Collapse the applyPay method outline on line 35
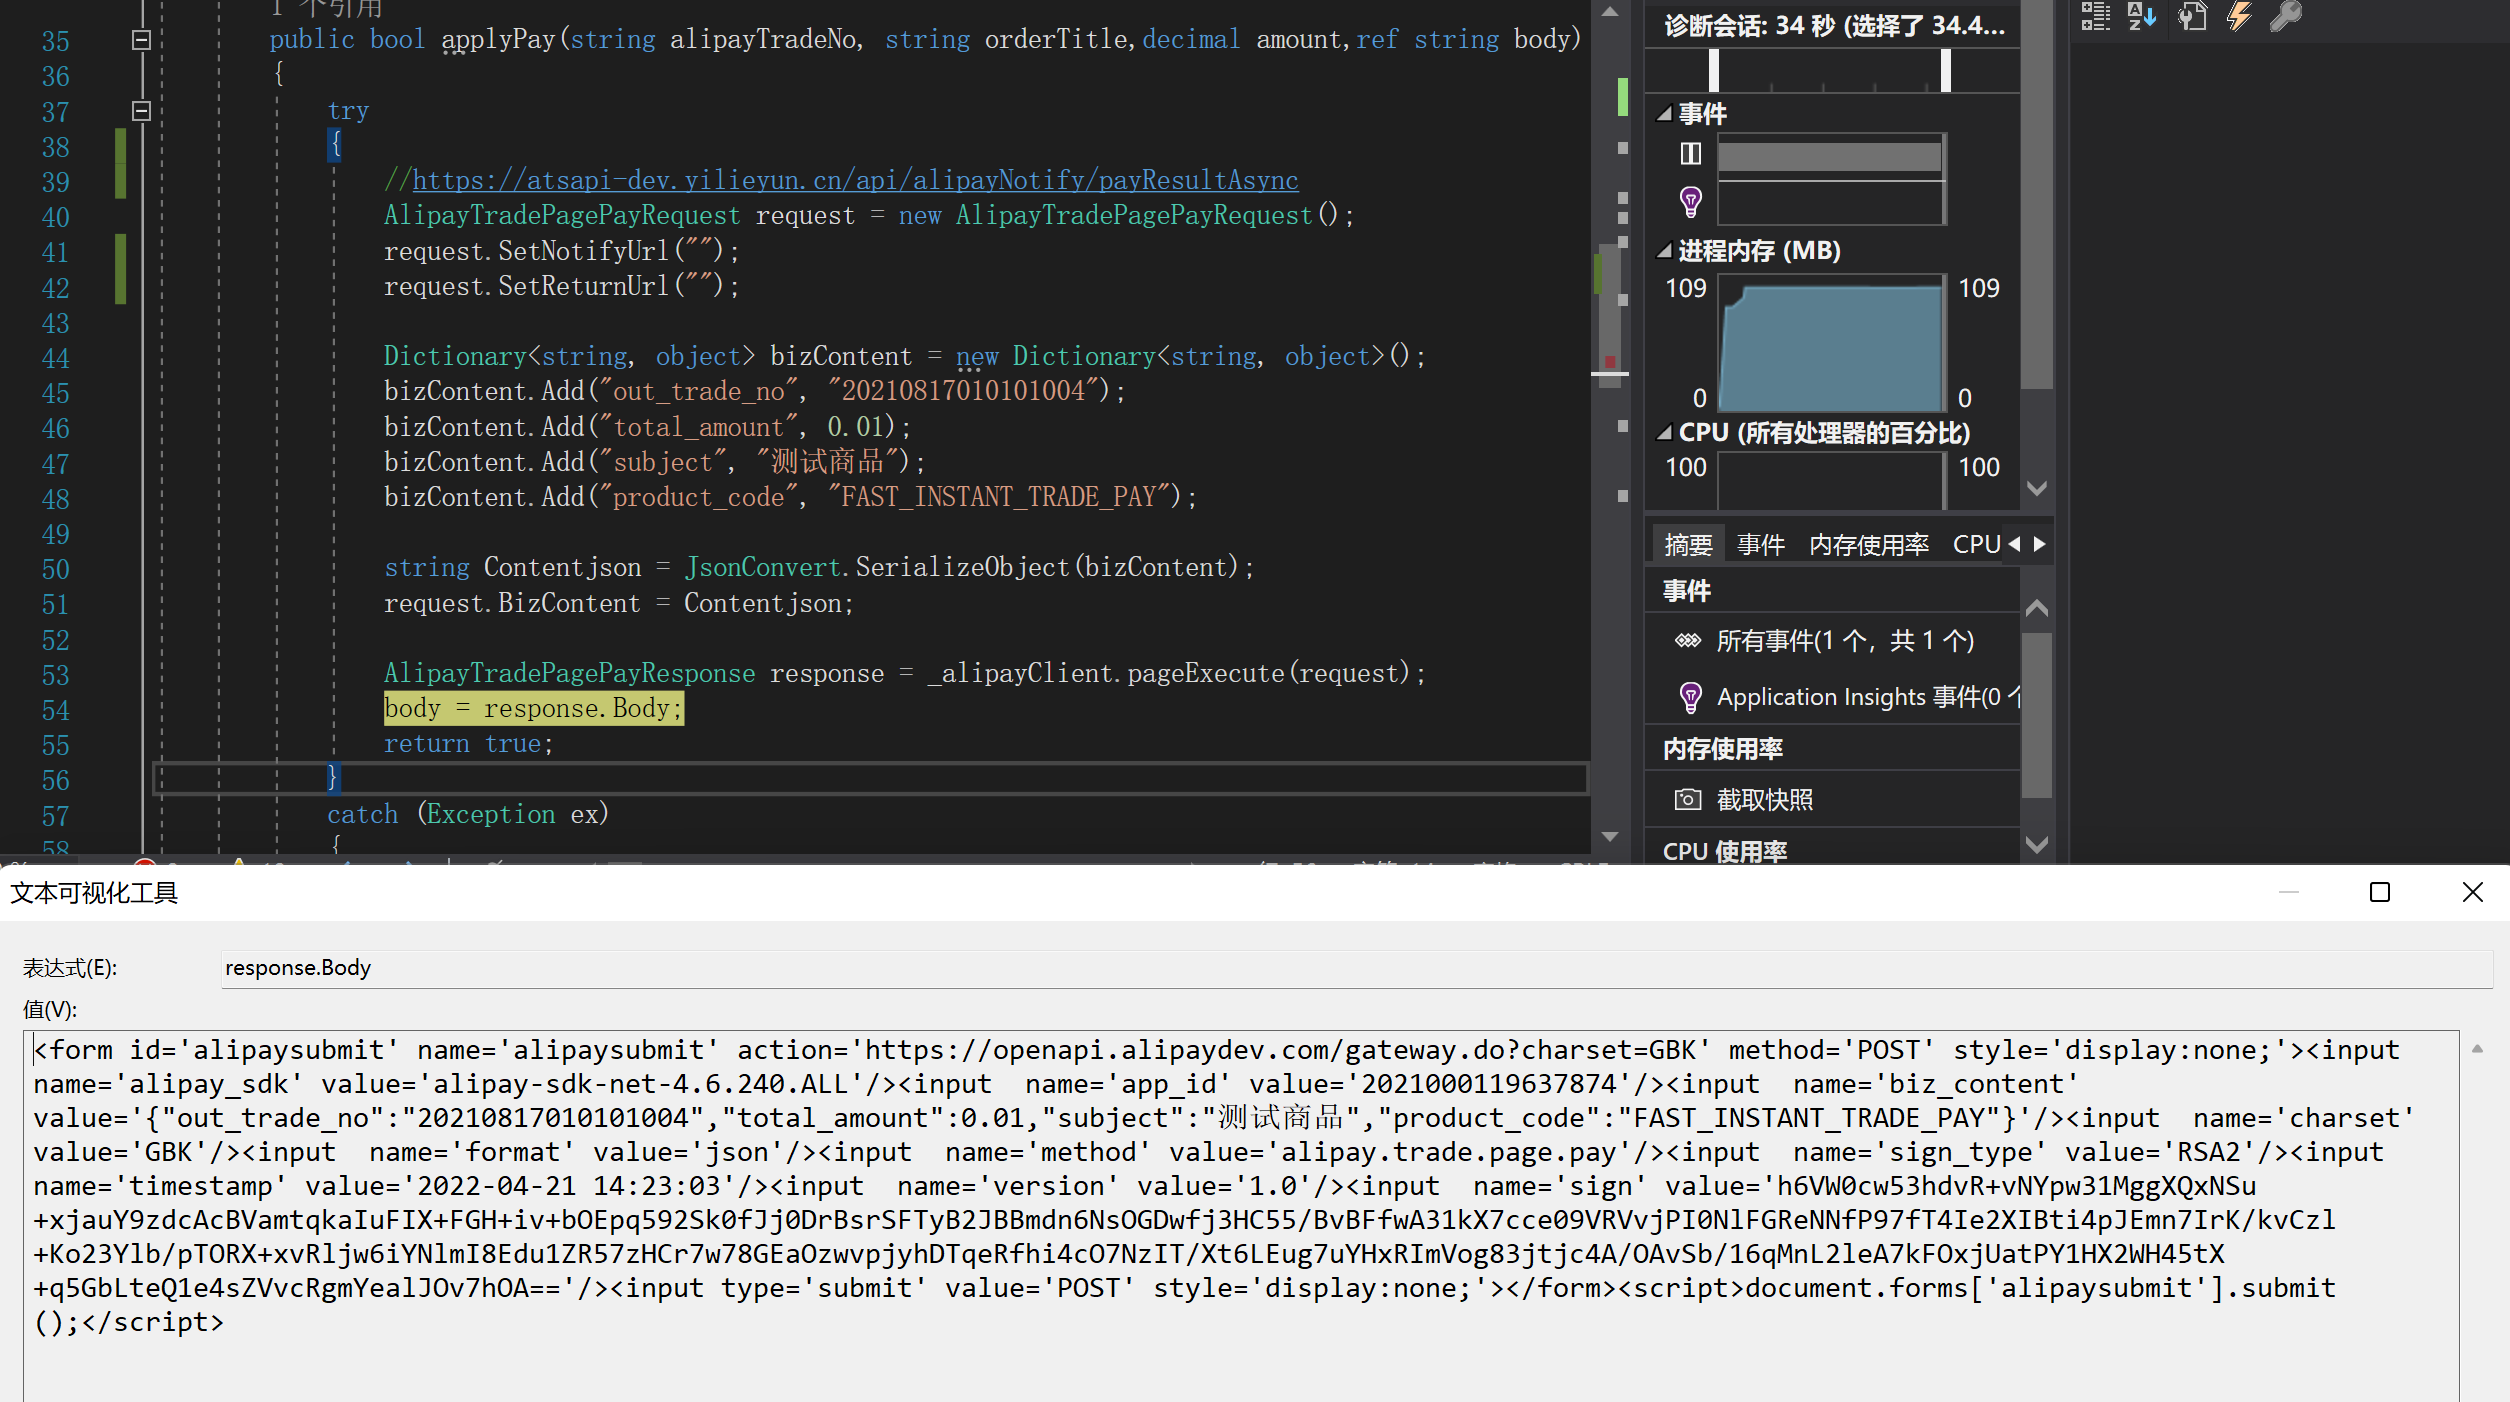2510x1402 pixels. [x=141, y=40]
